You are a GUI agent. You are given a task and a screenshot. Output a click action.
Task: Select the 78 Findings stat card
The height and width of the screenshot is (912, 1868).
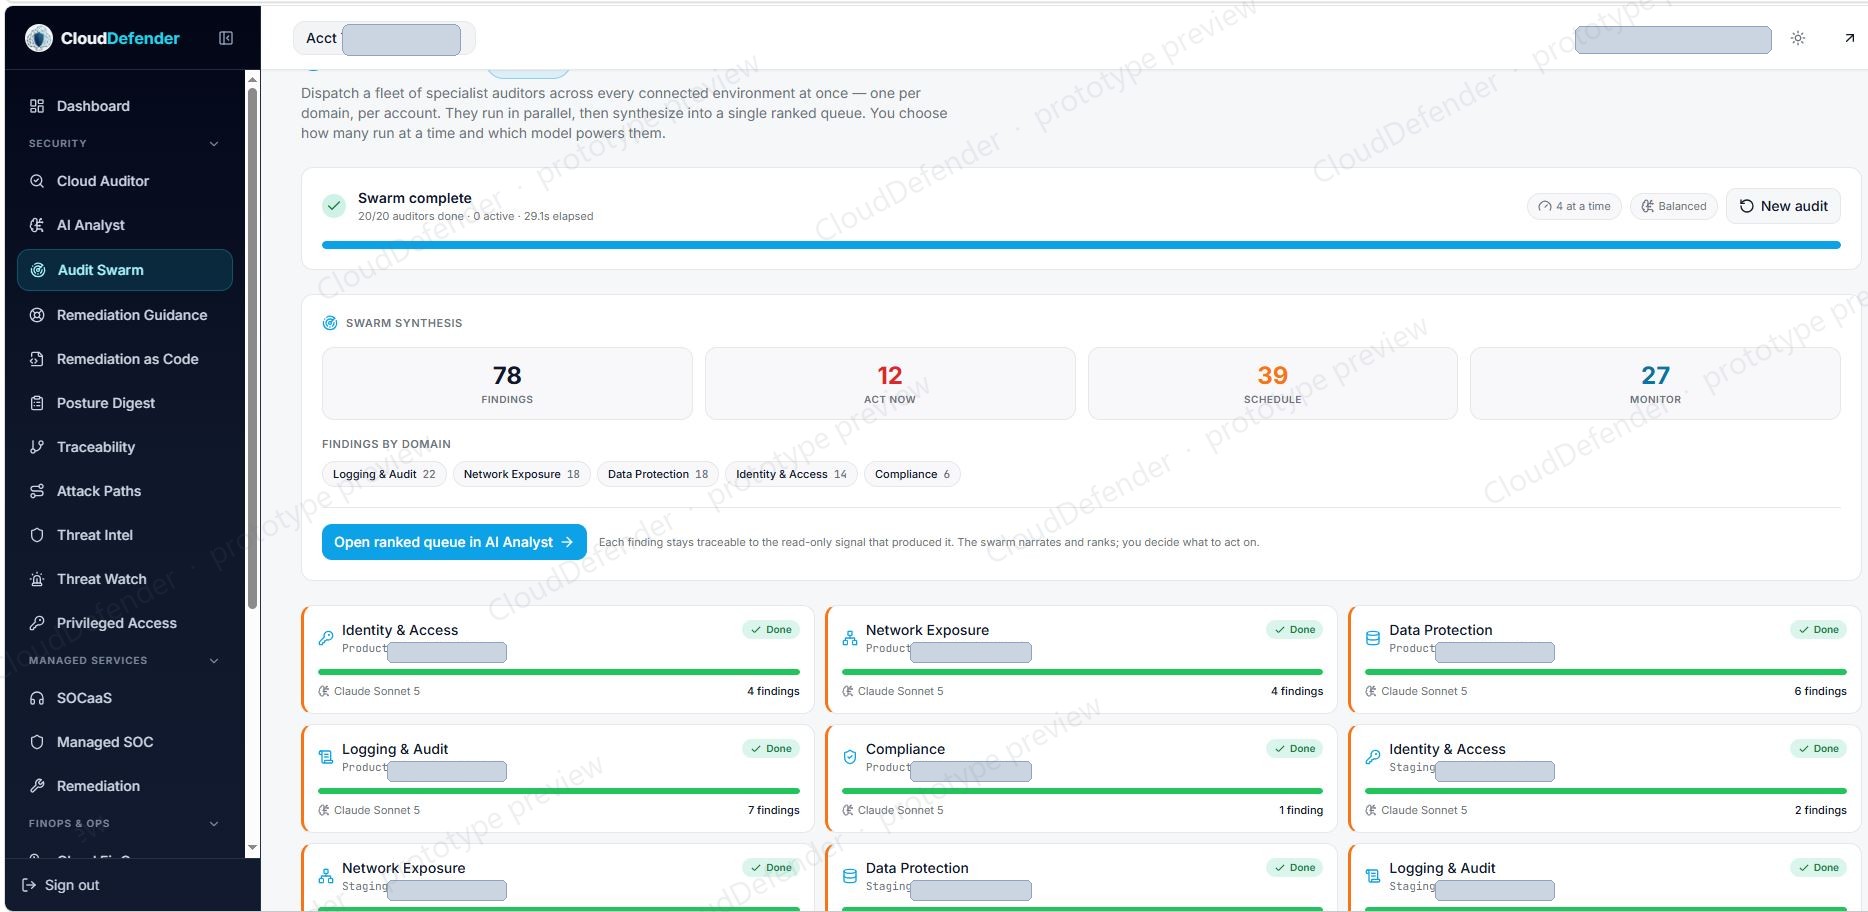point(507,383)
